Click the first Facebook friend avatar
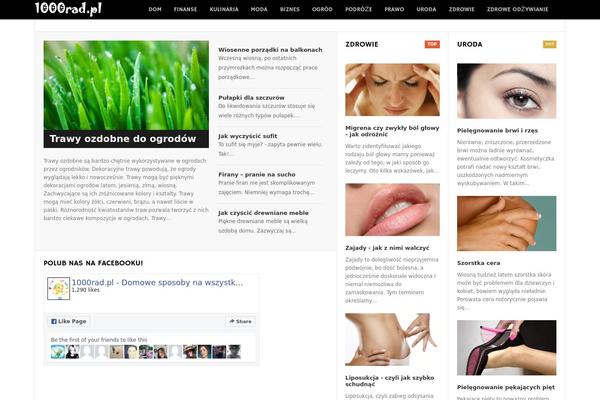600x400 pixels. [57, 351]
